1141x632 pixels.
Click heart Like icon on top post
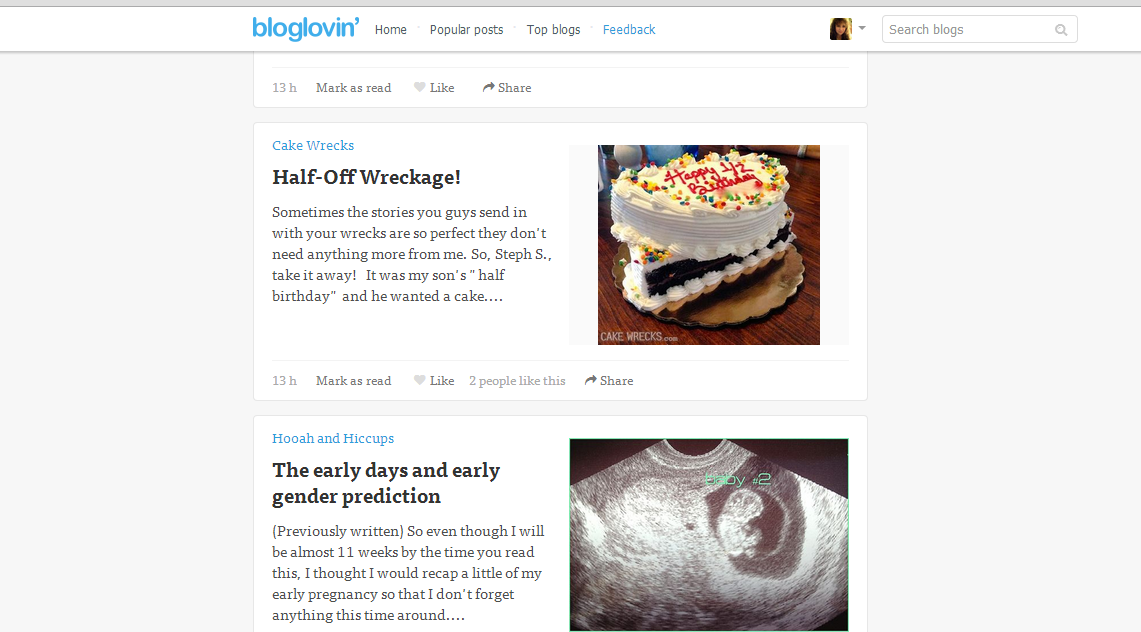419,87
